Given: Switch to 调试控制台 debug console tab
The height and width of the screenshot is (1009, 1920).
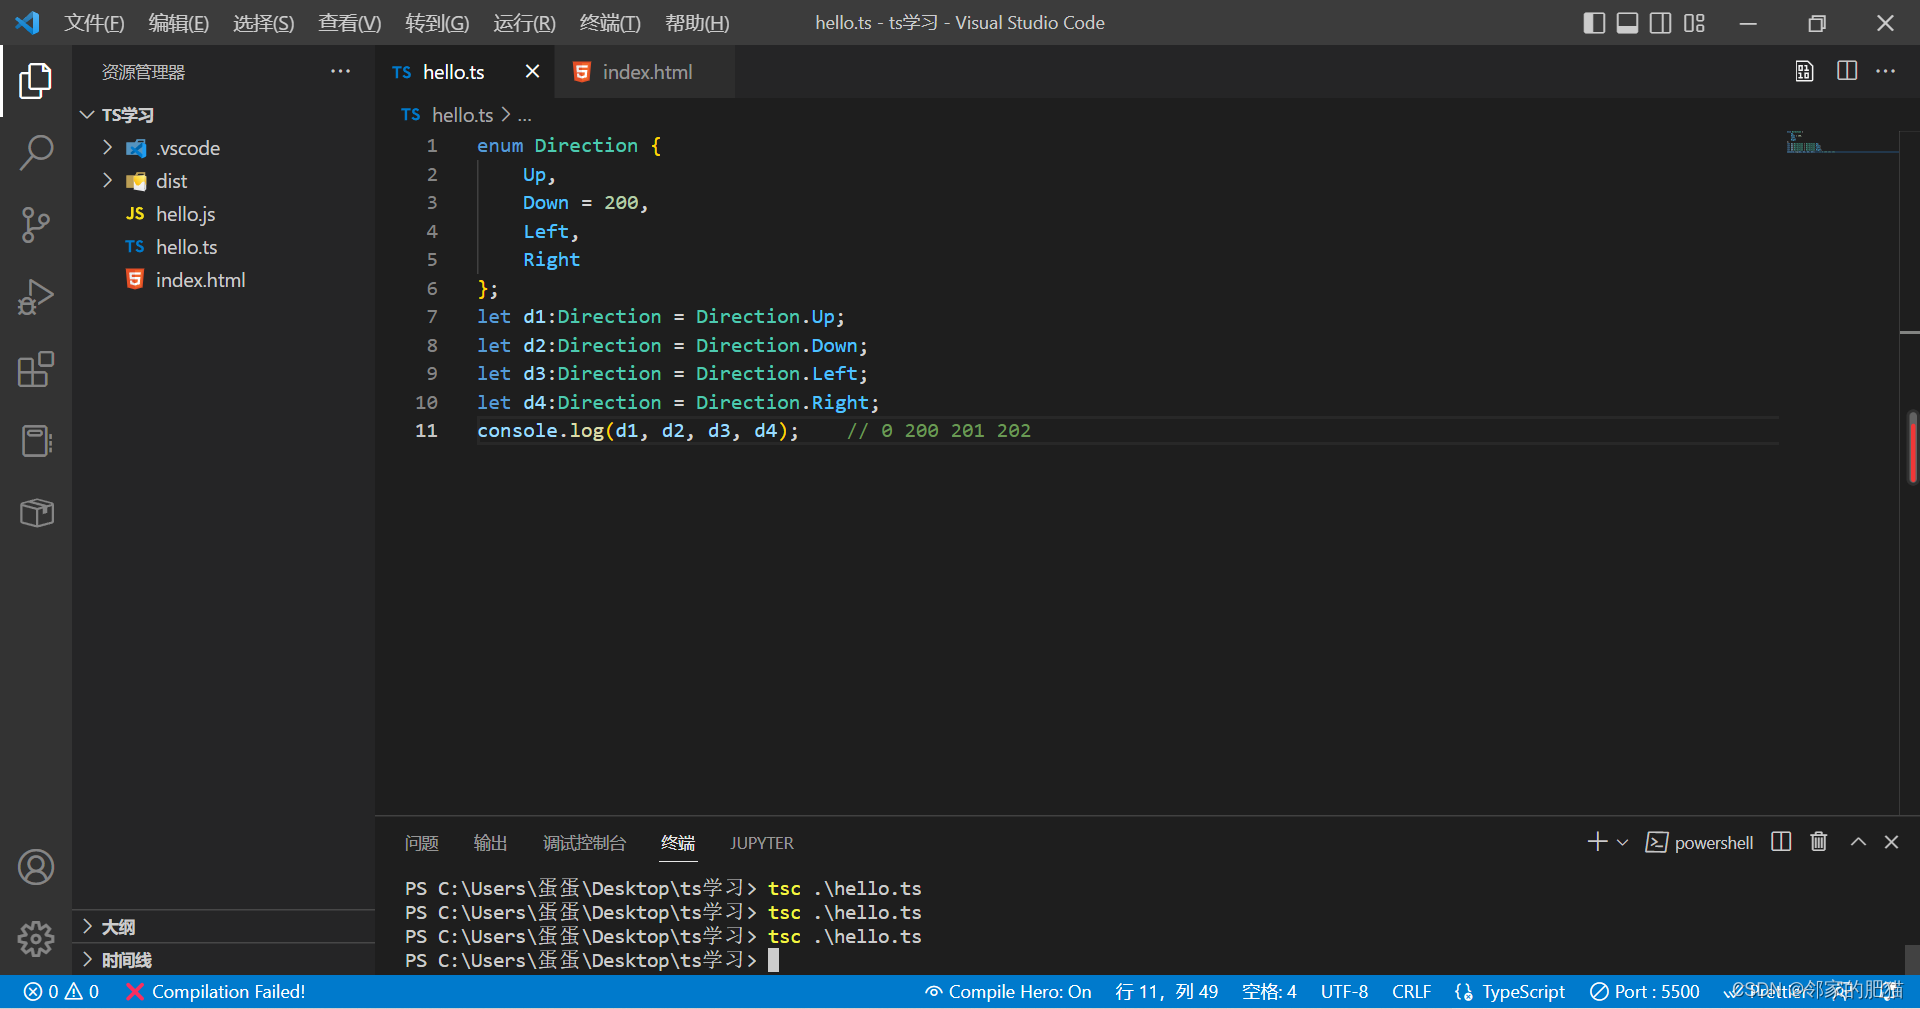Looking at the screenshot, I should [584, 843].
